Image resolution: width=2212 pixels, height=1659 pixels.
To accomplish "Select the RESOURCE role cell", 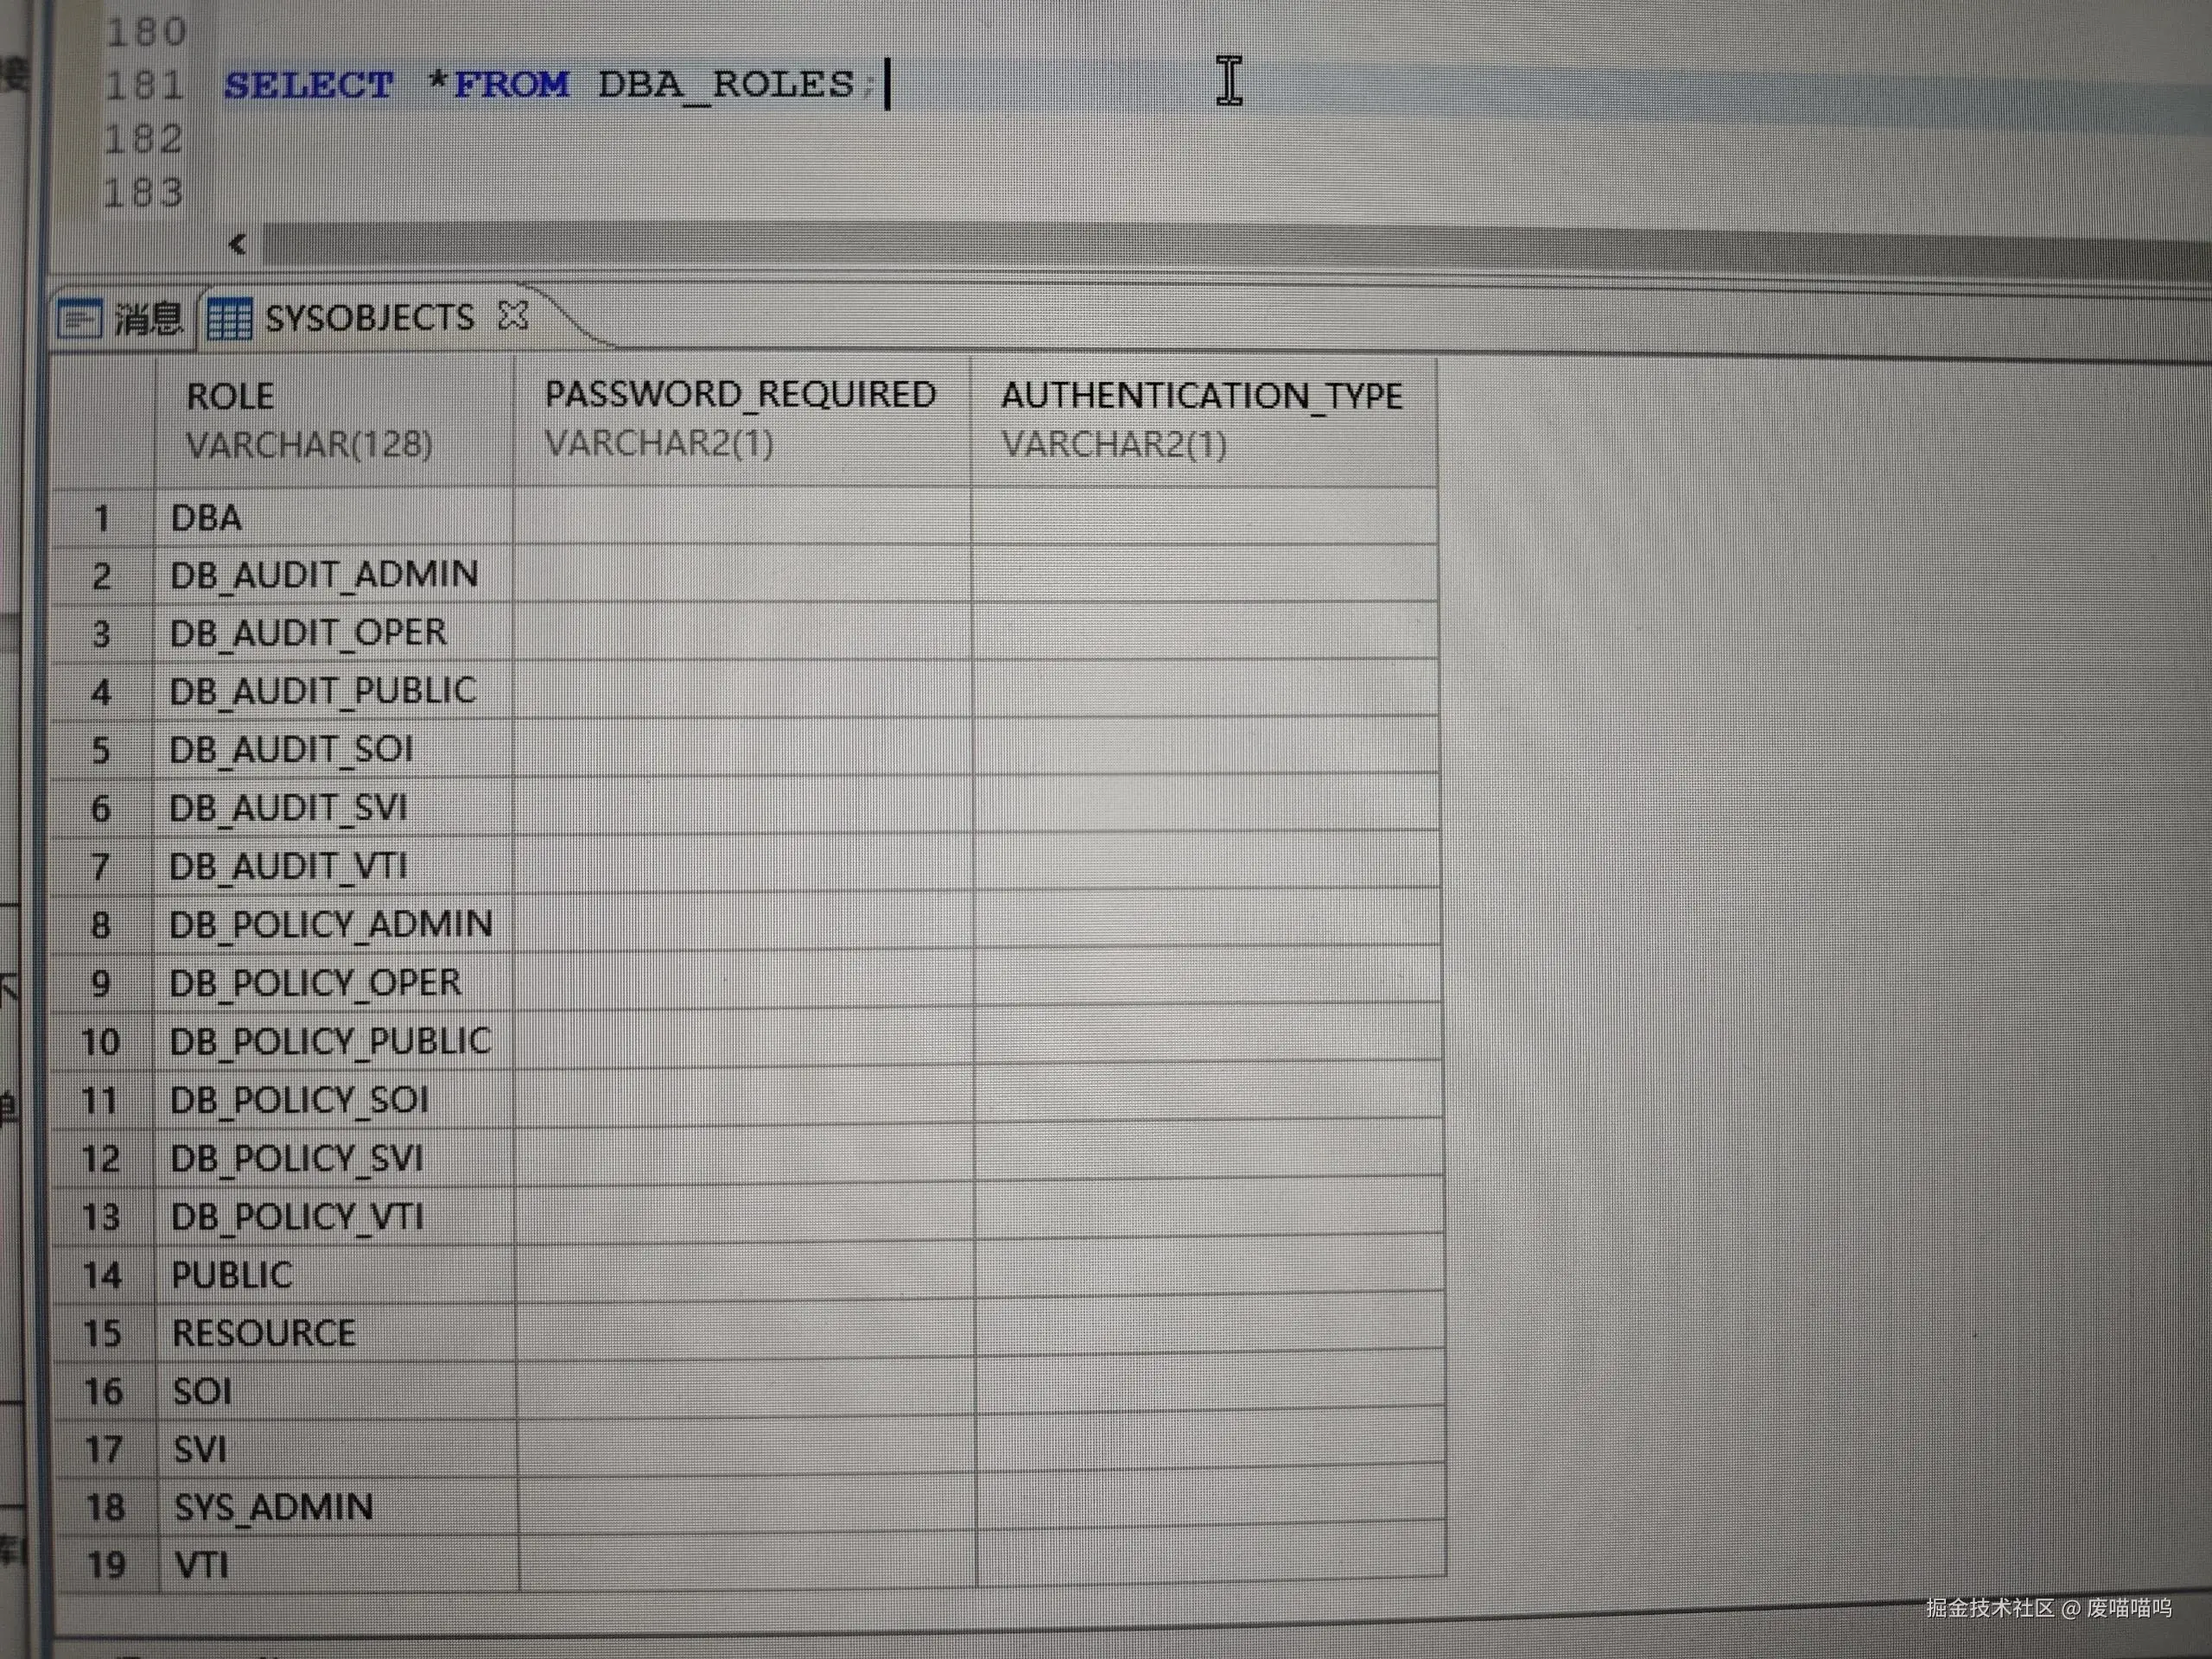I will click(264, 1333).
